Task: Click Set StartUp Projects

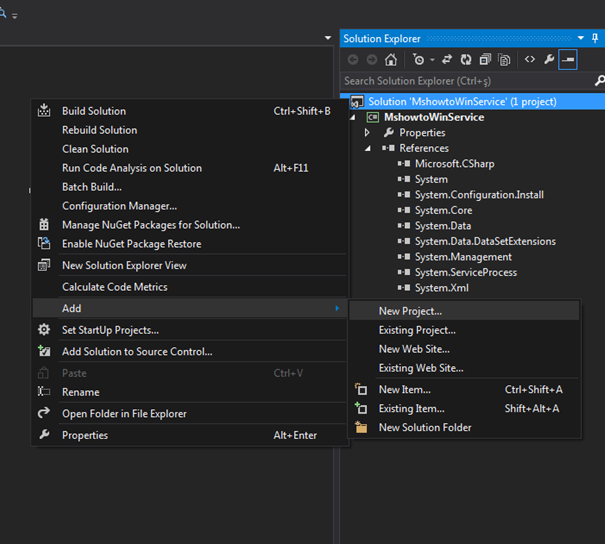Action: 189,330
